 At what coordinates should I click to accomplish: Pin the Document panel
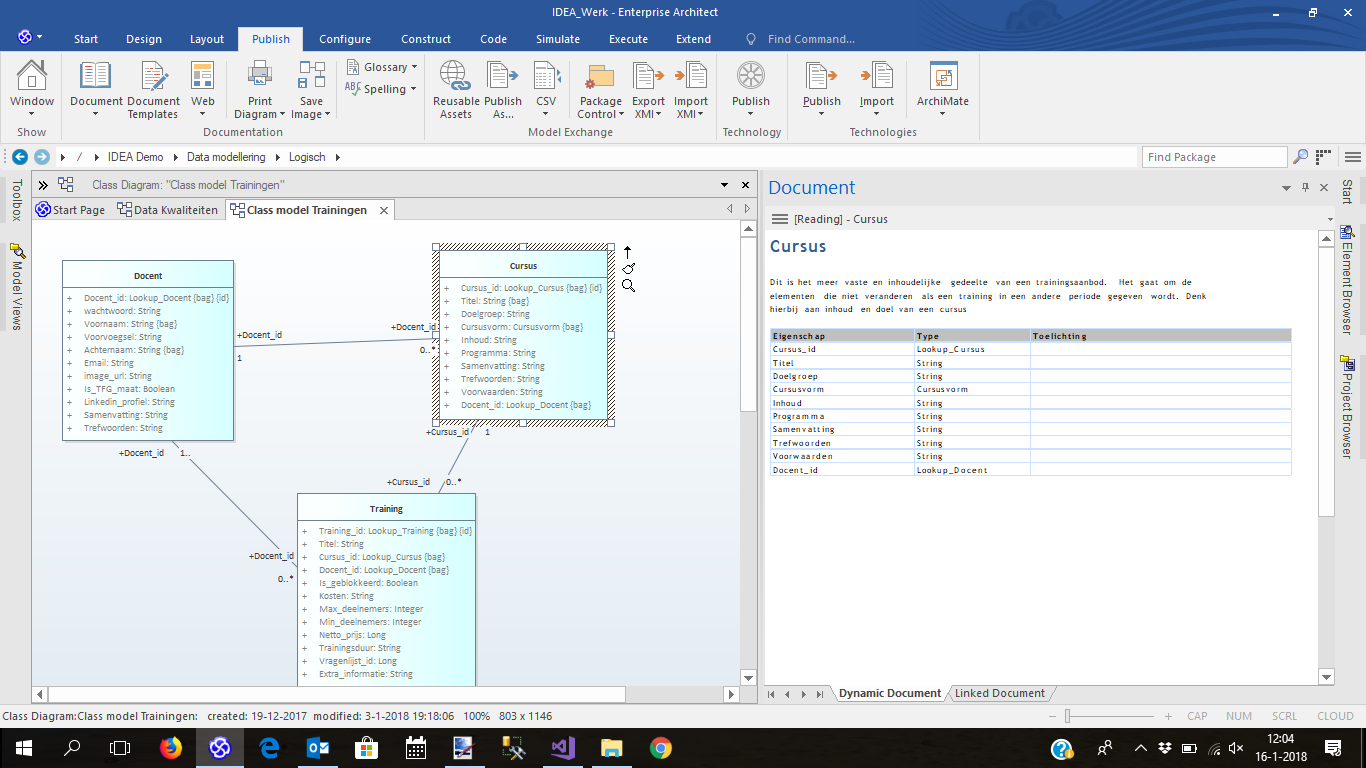tap(1305, 188)
